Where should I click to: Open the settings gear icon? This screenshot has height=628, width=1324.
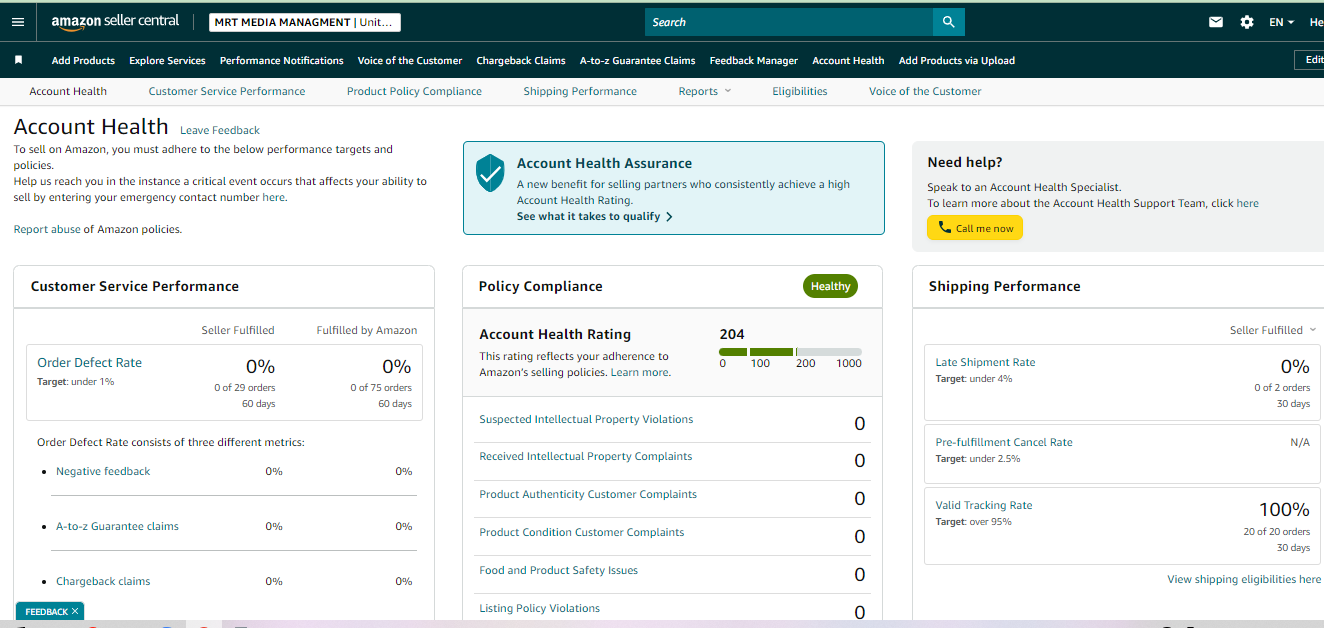click(x=1247, y=22)
